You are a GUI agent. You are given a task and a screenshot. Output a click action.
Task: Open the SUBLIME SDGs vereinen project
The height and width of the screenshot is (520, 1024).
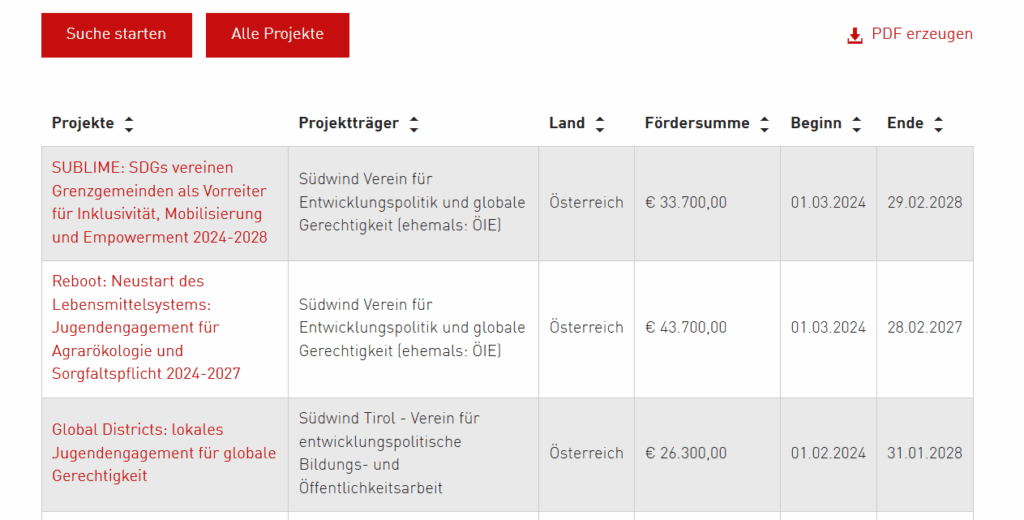coord(159,203)
